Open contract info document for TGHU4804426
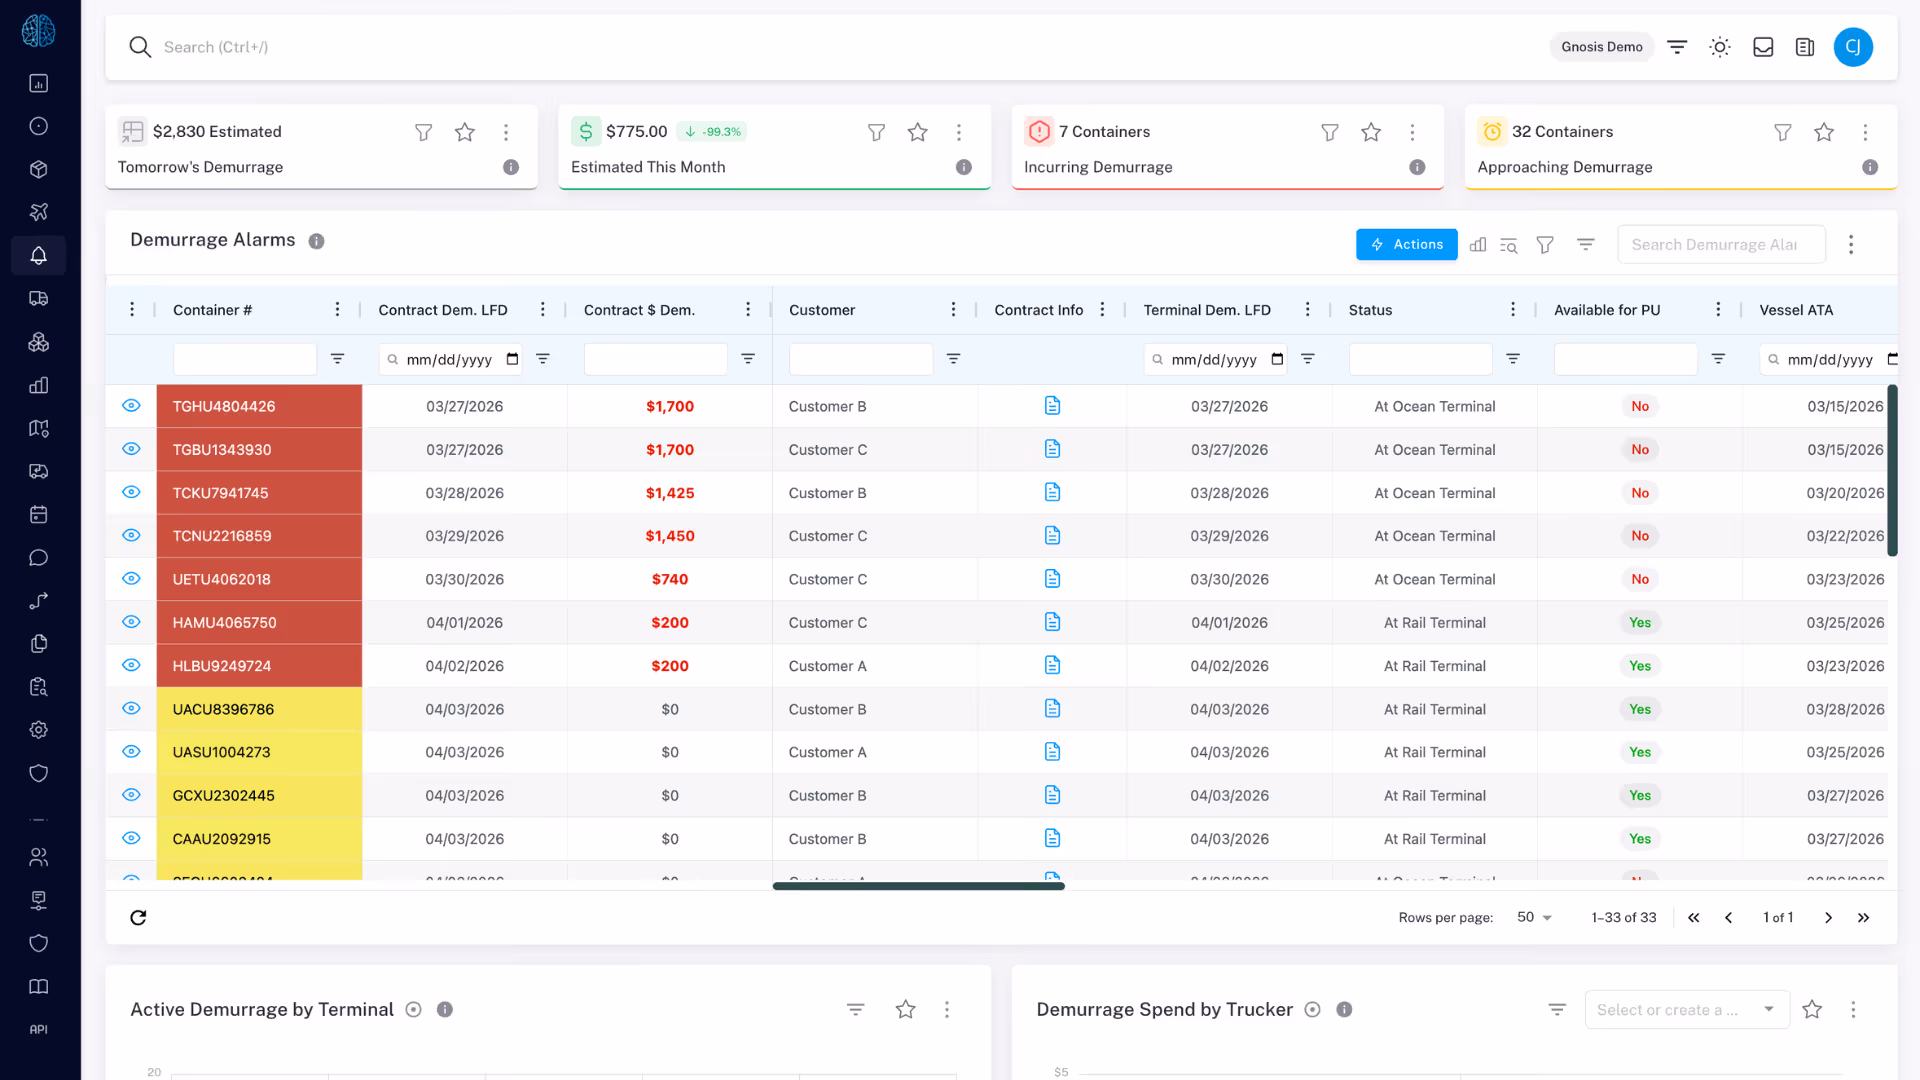This screenshot has height=1080, width=1920. tap(1052, 405)
